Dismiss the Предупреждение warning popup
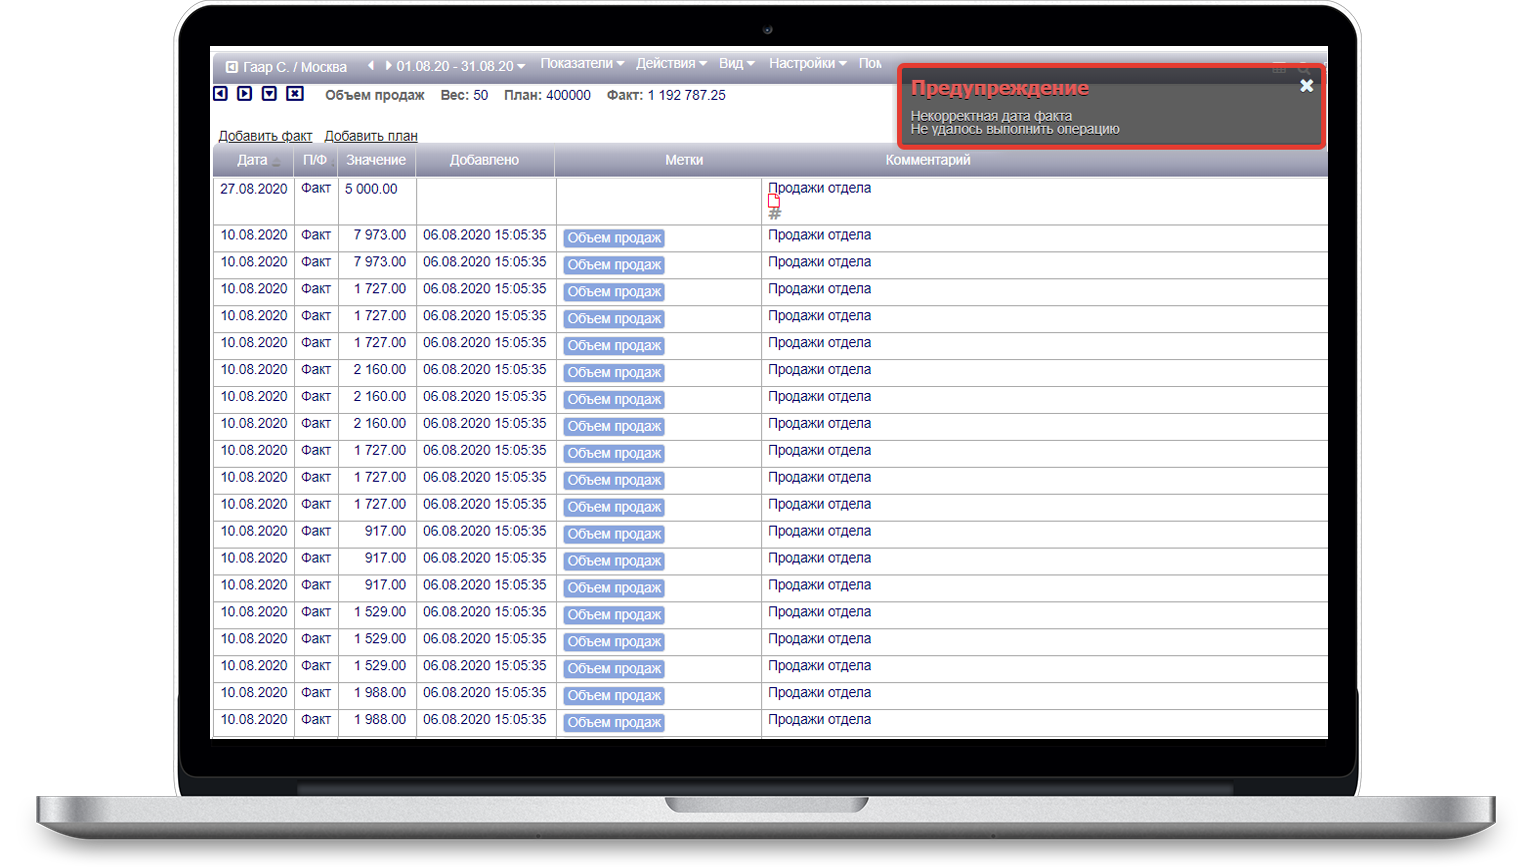This screenshot has width=1535, height=867. click(x=1306, y=86)
